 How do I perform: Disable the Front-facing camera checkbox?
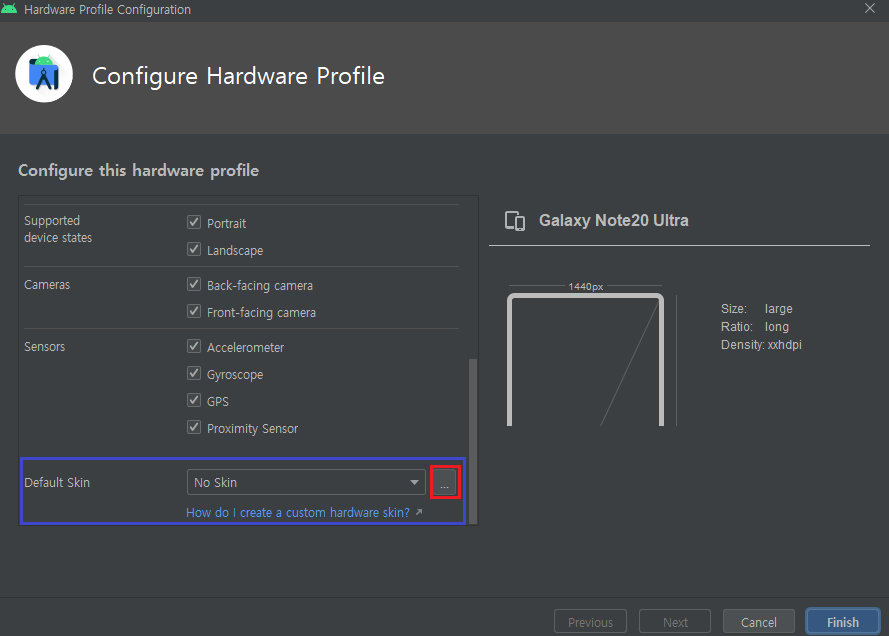194,311
